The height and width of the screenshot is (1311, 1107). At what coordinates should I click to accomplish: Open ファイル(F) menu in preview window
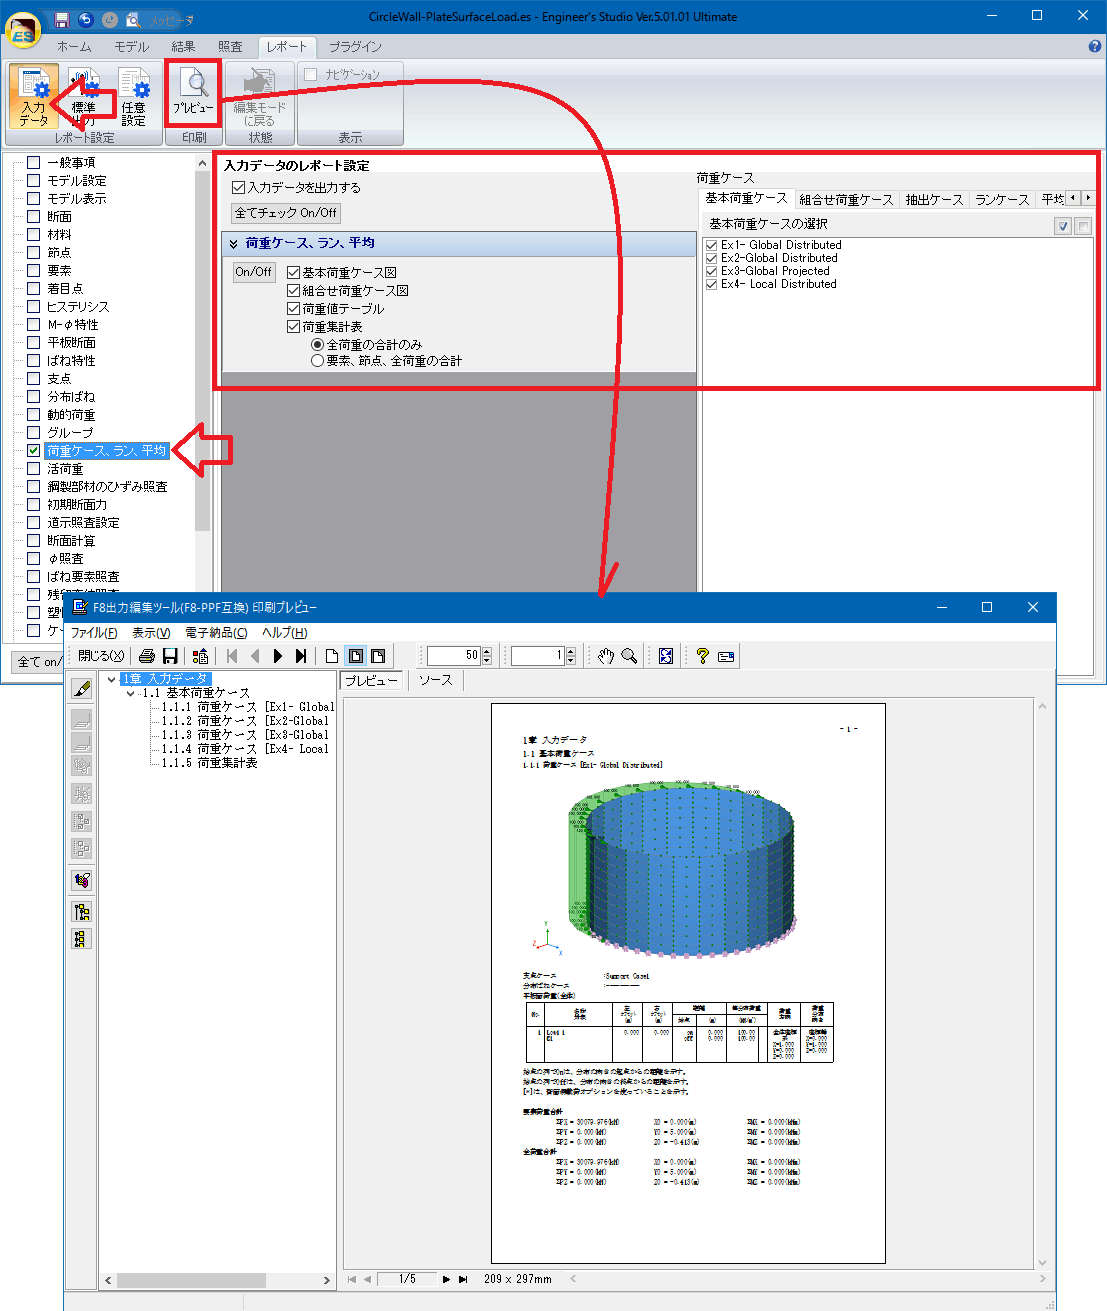[94, 633]
